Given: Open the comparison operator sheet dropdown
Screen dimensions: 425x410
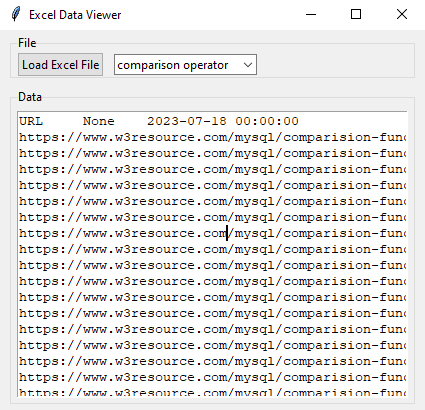Looking at the screenshot, I should 185,65.
